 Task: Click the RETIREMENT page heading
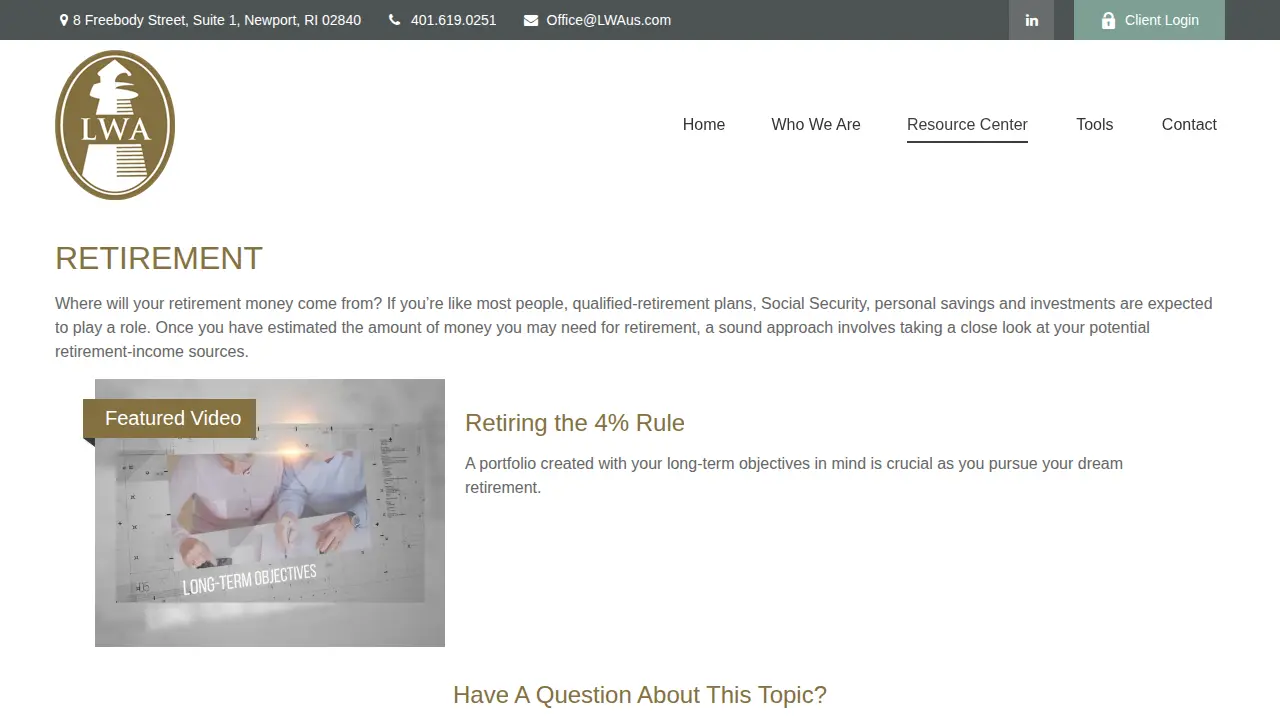coord(159,258)
